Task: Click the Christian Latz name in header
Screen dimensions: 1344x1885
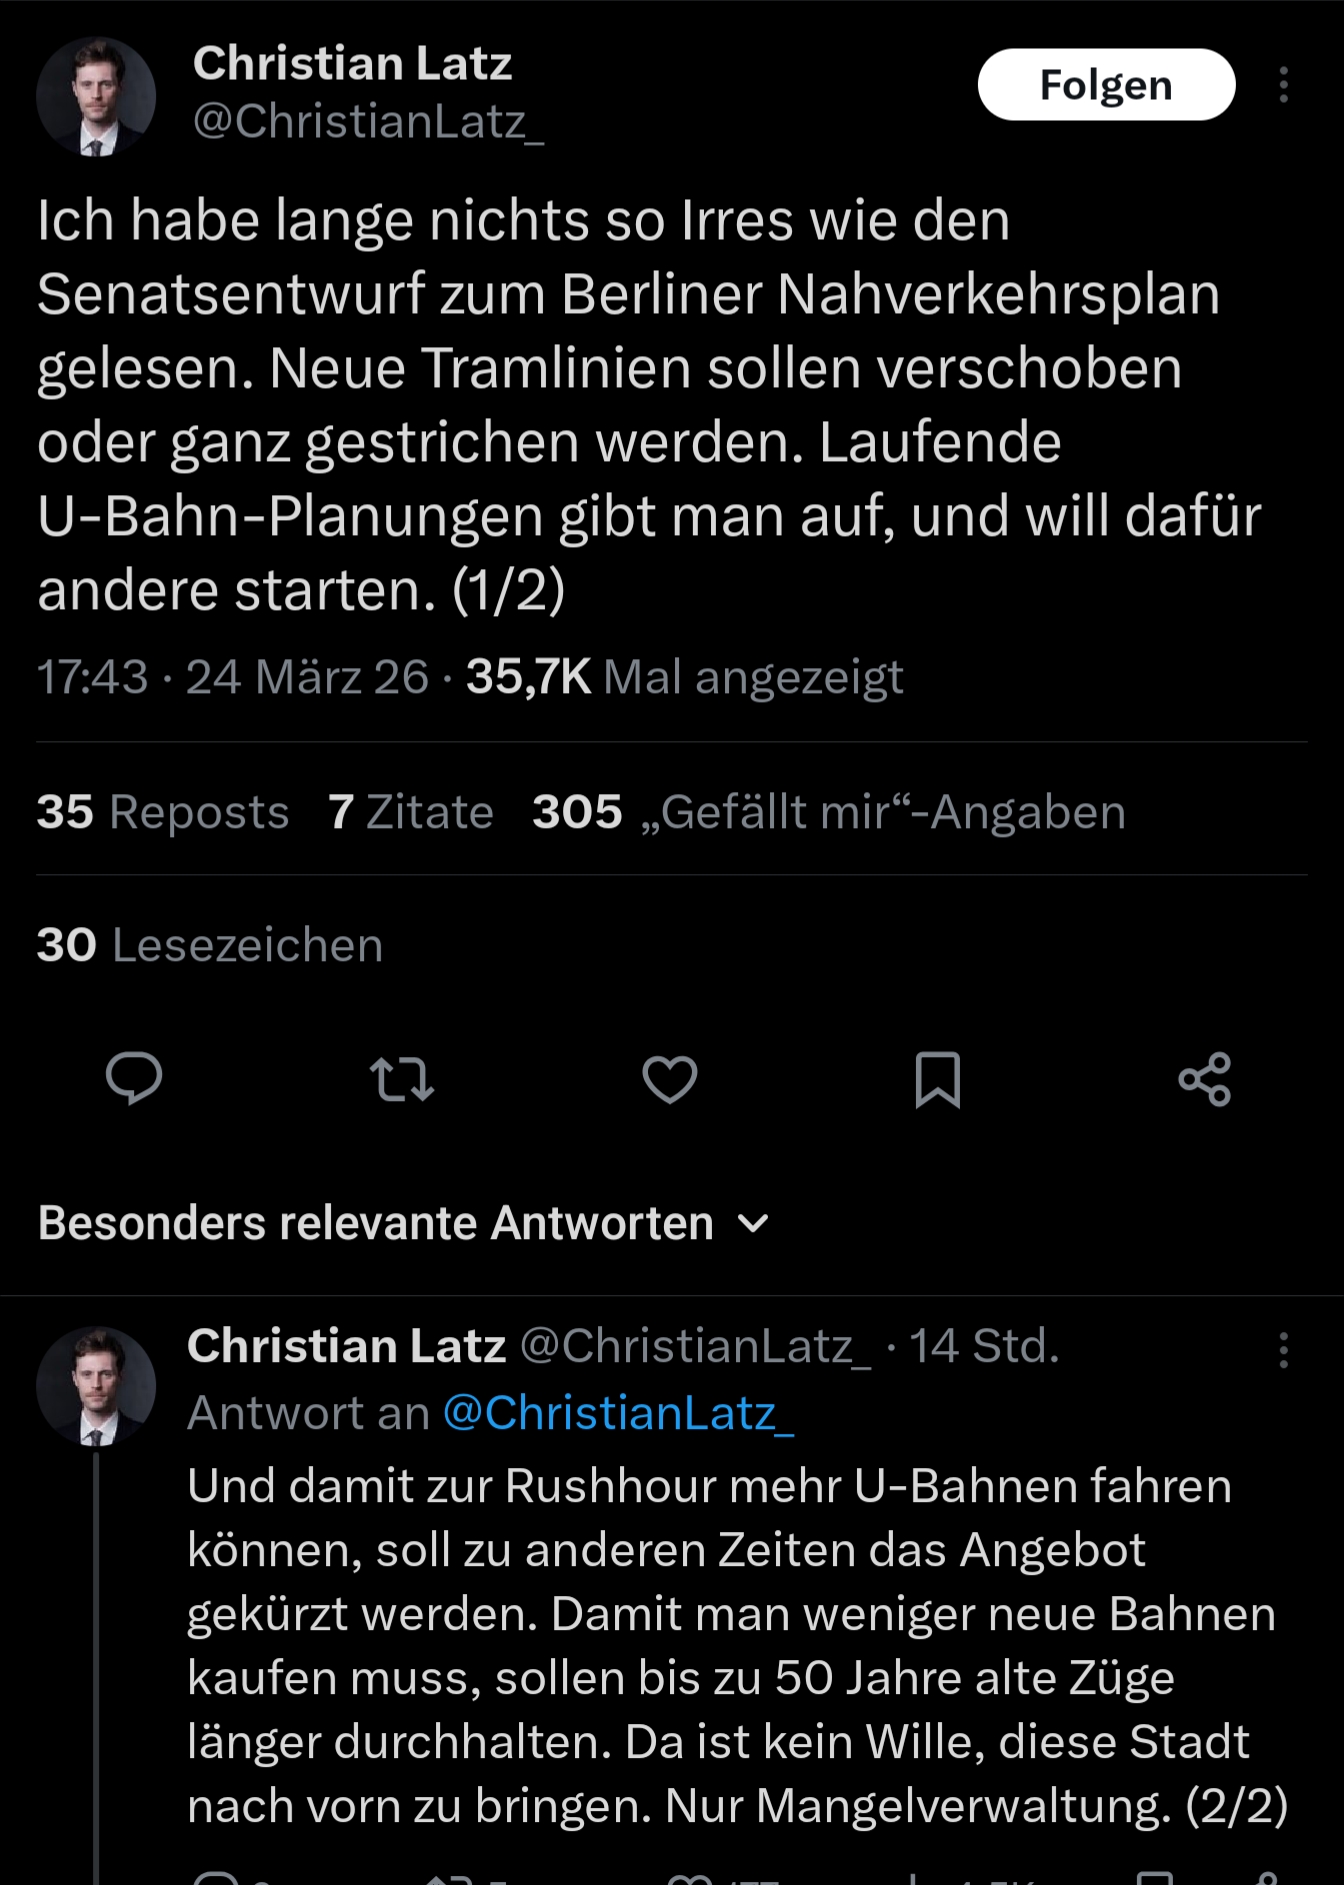Action: (x=352, y=63)
